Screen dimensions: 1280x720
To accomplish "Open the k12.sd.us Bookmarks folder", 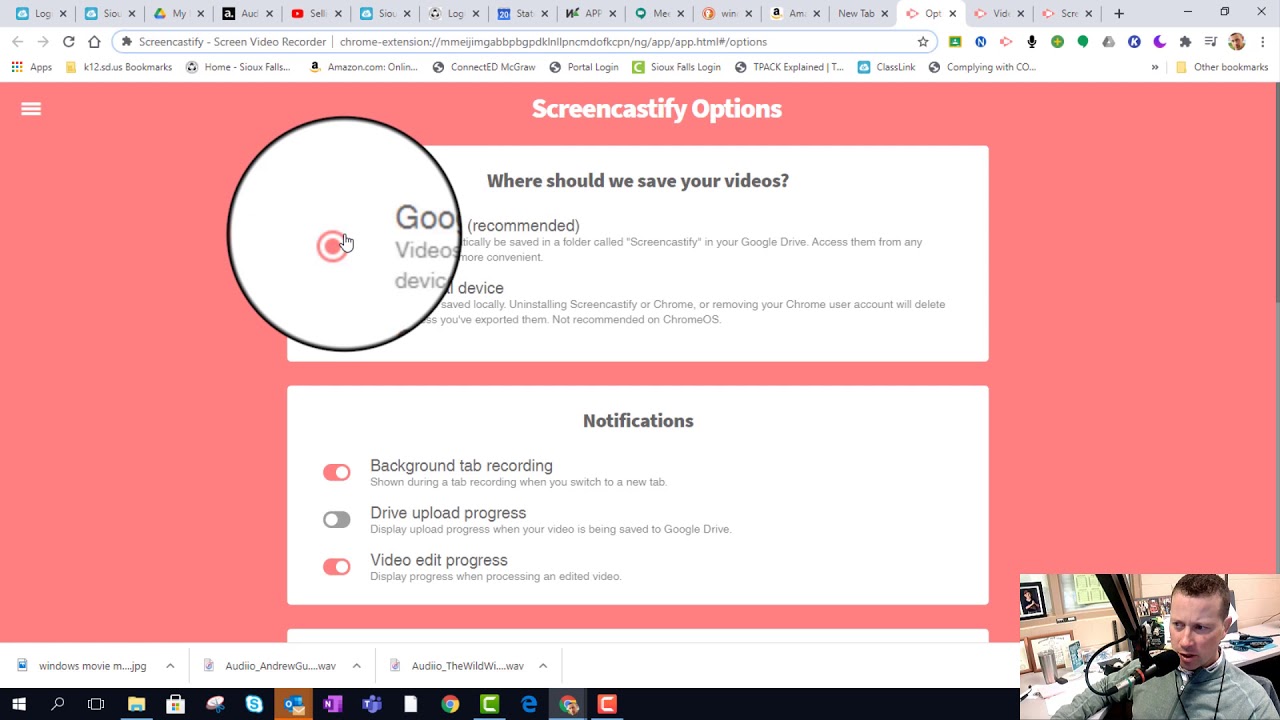I will coord(118,67).
